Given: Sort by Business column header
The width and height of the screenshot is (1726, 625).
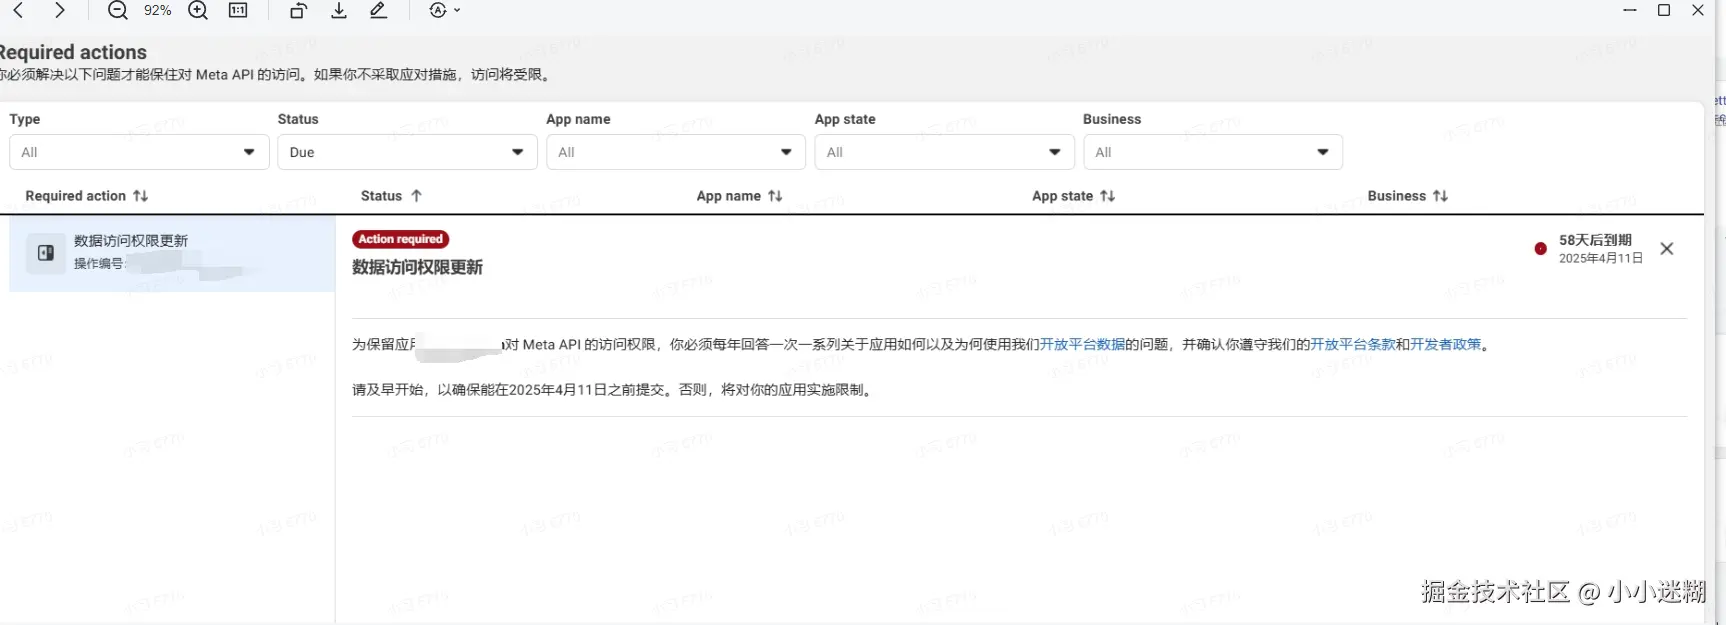Looking at the screenshot, I should click(1407, 196).
